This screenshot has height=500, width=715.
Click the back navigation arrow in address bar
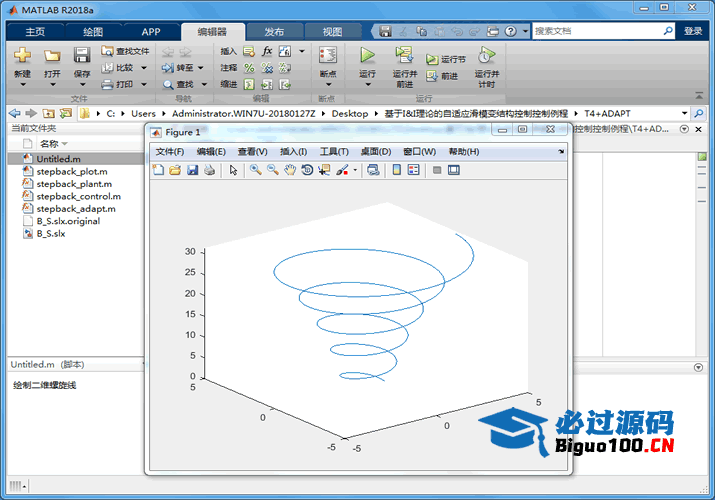tap(15, 113)
